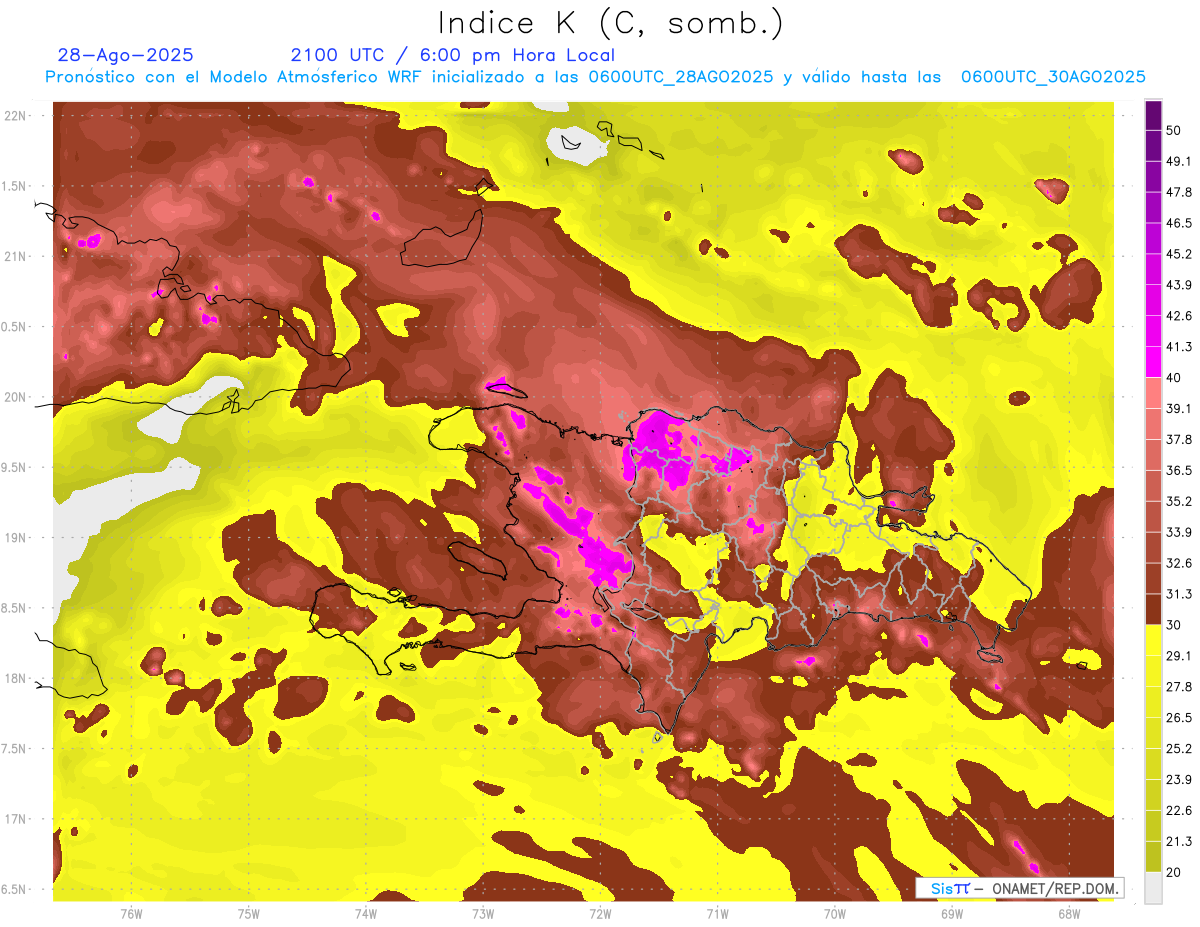Pick the salmon swatch between 39.1 and 40
The height and width of the screenshot is (927, 1200).
tap(1153, 393)
